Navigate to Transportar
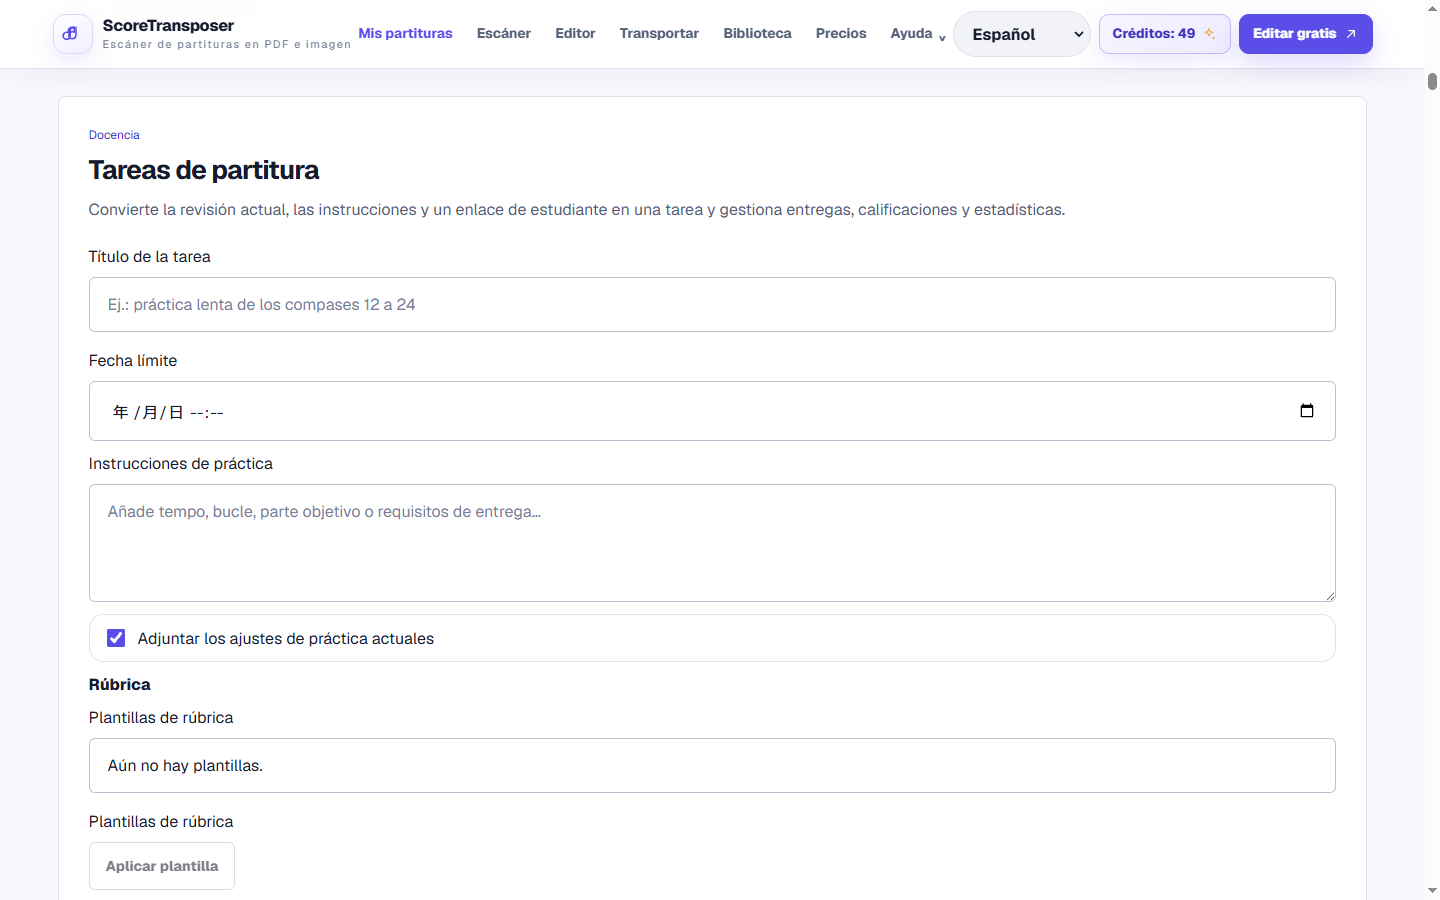This screenshot has height=900, width=1440. point(659,34)
